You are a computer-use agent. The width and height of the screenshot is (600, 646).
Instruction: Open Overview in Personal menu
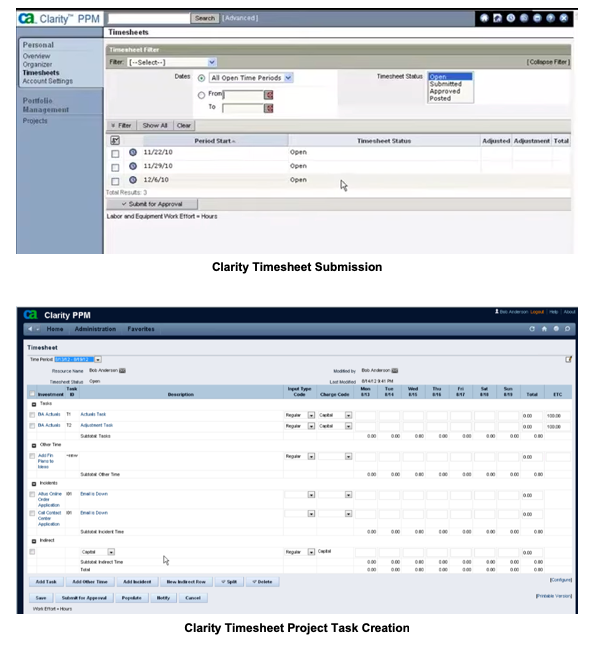tap(37, 56)
